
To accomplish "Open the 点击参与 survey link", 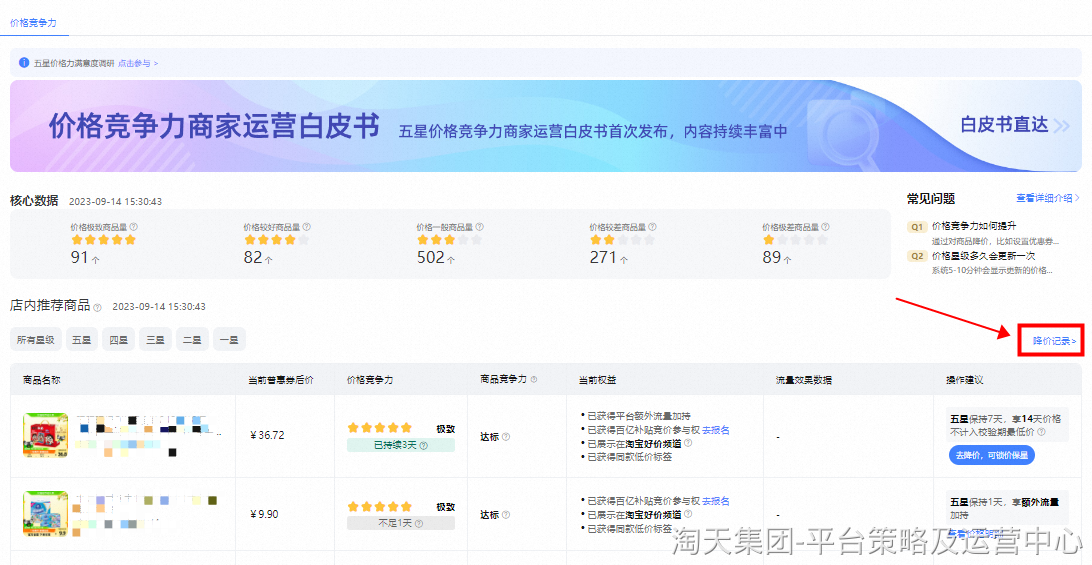I will pos(138,63).
